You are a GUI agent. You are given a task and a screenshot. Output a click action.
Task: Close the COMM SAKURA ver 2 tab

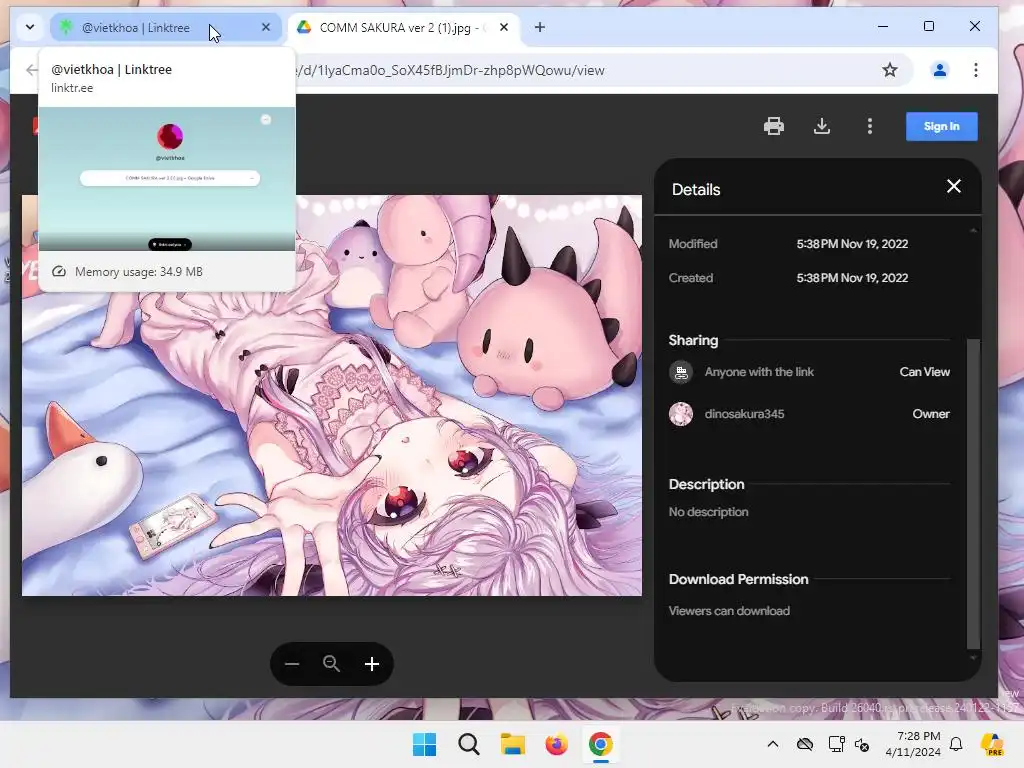pos(504,27)
